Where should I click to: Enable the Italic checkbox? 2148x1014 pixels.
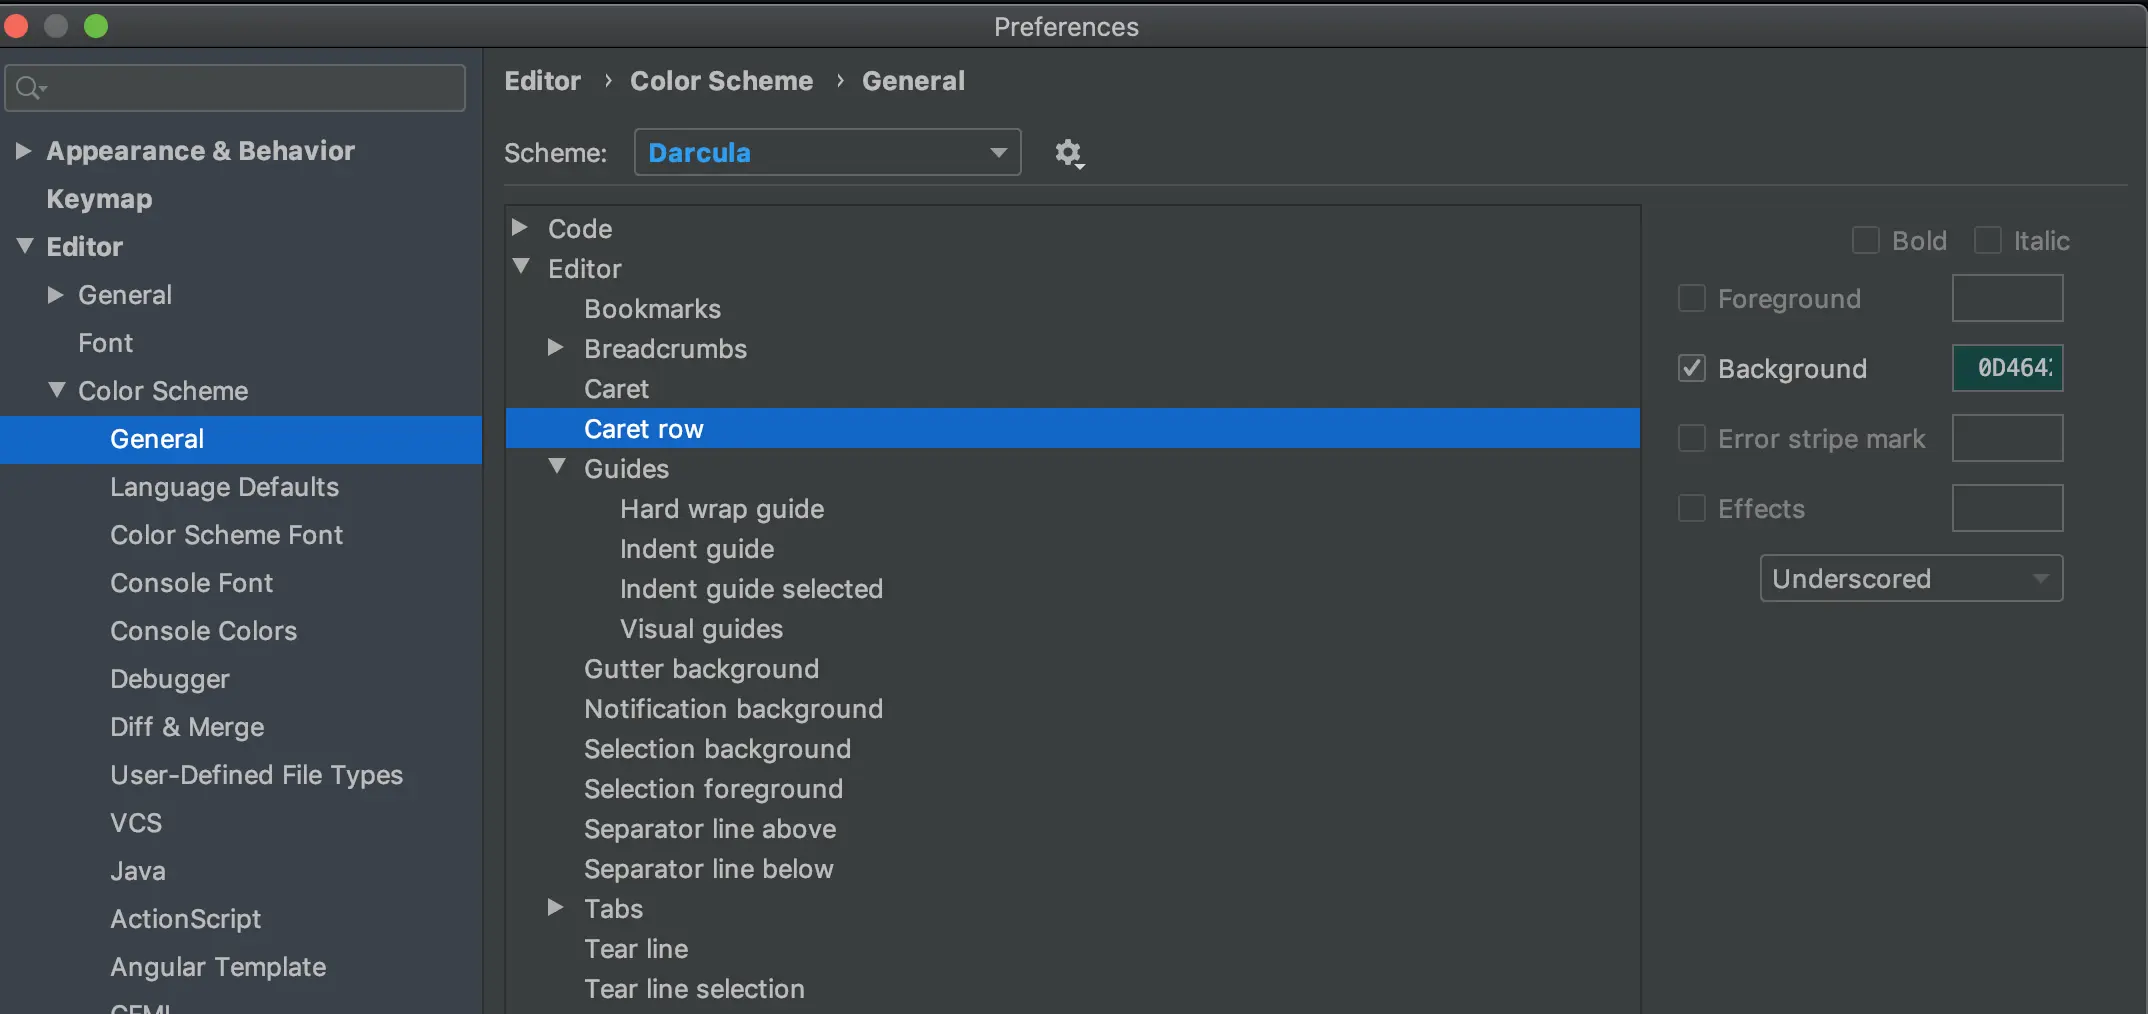click(x=1987, y=241)
